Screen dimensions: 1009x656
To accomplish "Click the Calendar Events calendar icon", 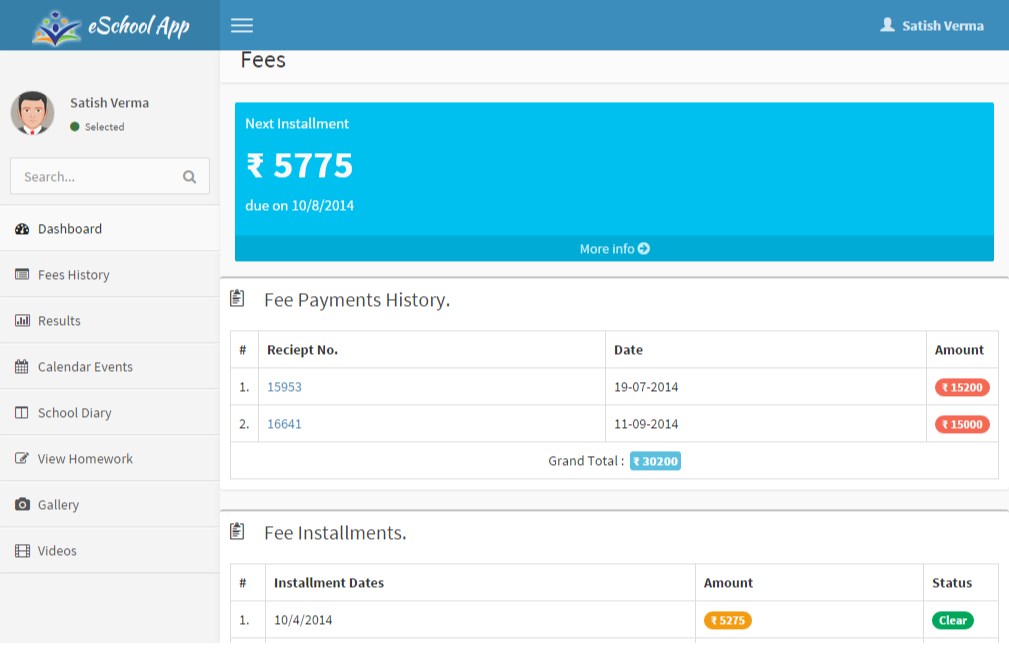I will click(22, 366).
